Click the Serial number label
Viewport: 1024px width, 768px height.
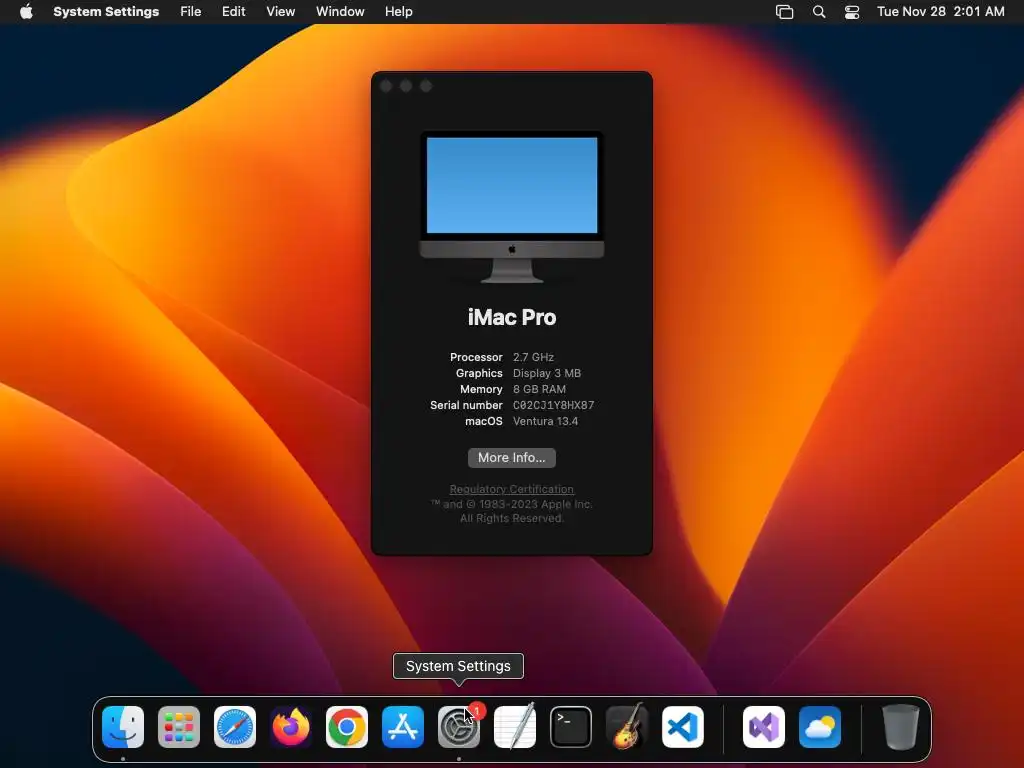[x=466, y=405]
